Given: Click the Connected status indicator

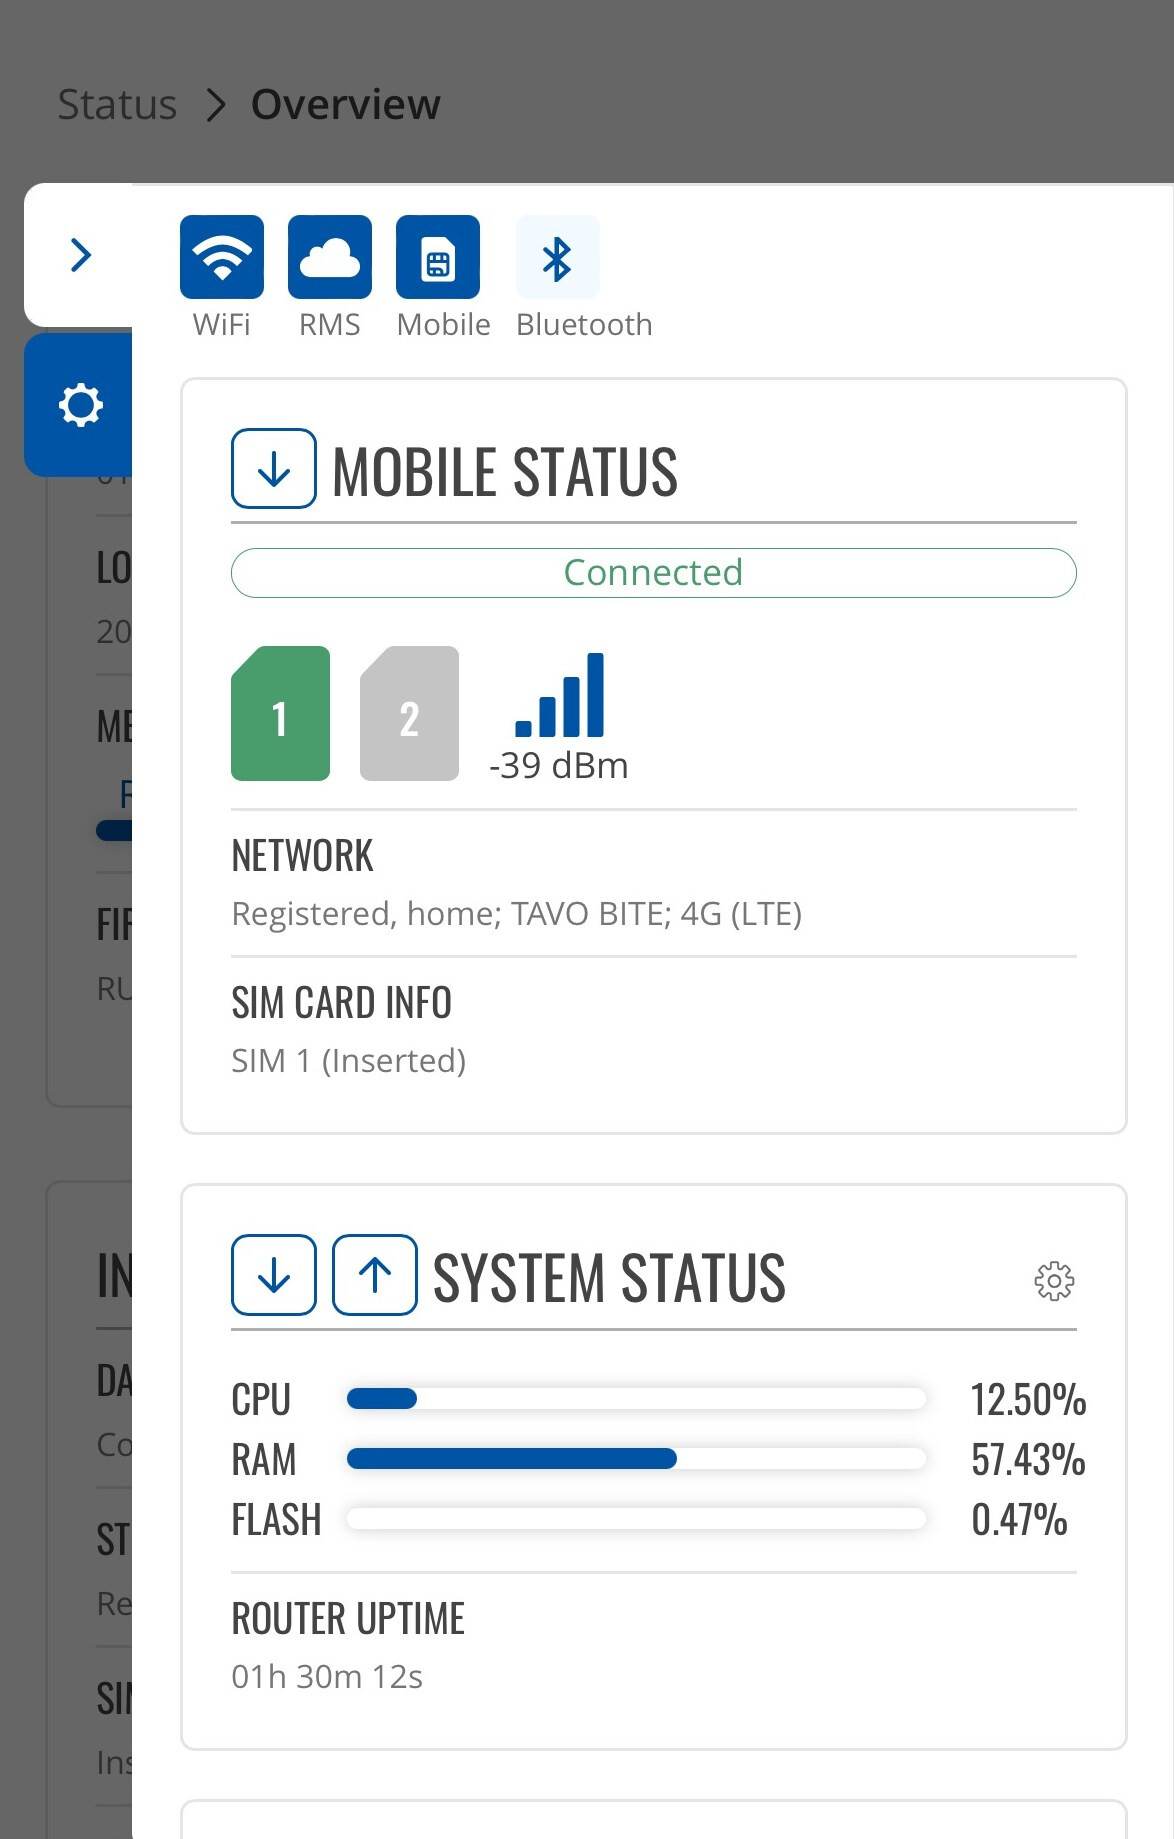Looking at the screenshot, I should tap(653, 573).
